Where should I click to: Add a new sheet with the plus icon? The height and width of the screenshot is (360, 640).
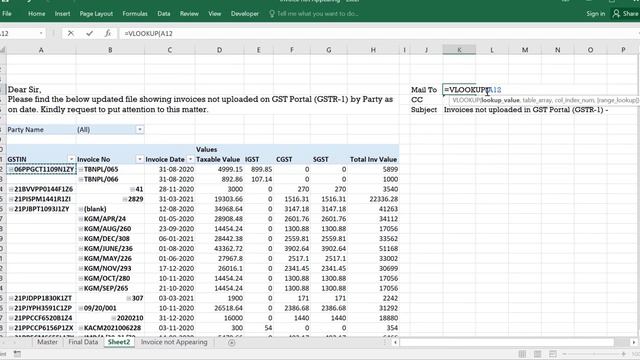tap(231, 343)
